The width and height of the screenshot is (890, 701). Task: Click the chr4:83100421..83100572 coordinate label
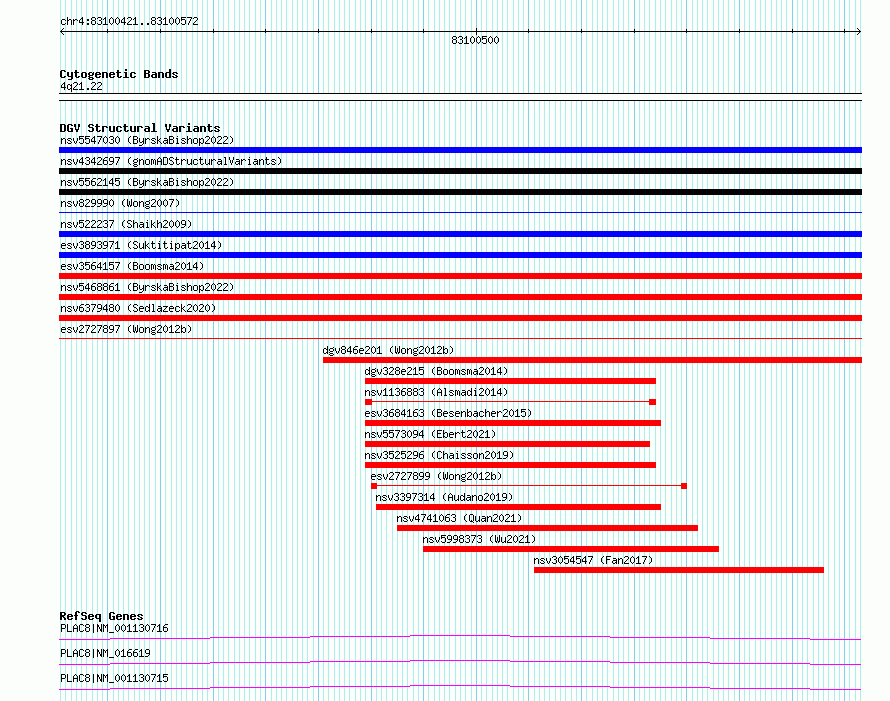point(129,22)
